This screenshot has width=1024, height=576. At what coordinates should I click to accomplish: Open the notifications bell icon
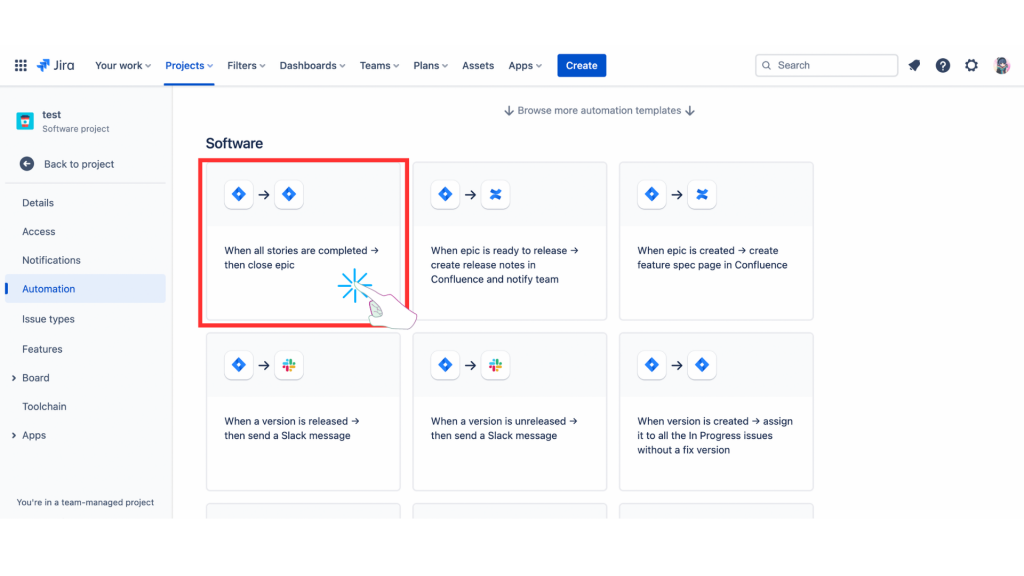coord(914,65)
